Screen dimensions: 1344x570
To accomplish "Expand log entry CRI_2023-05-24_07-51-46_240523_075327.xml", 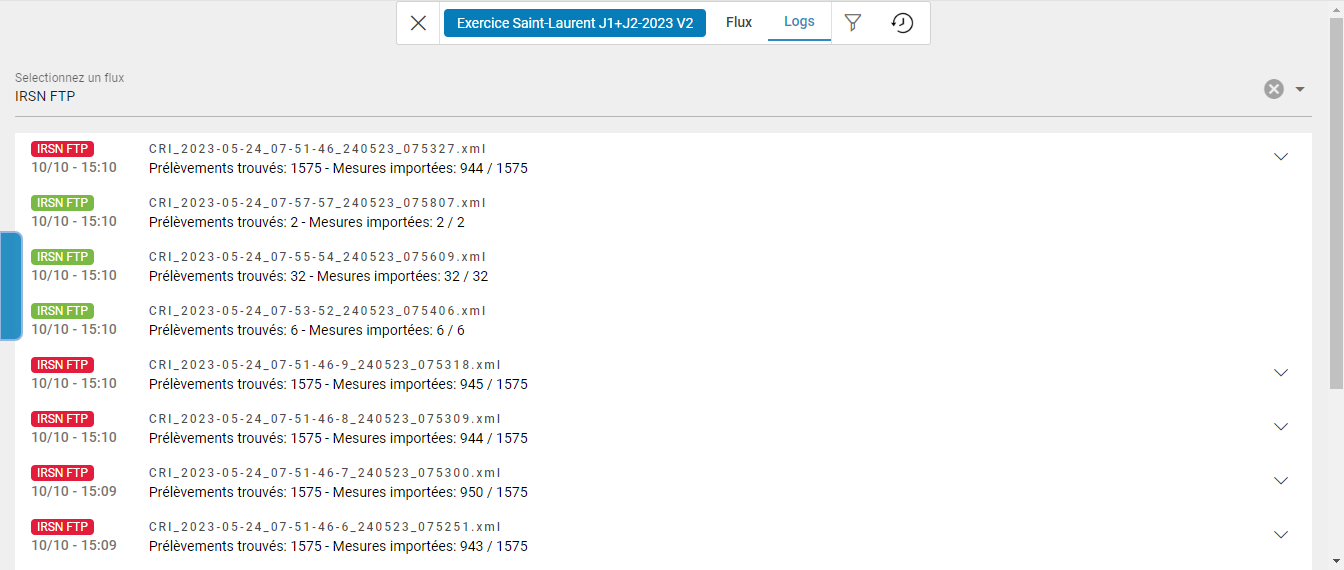I will [x=1281, y=157].
